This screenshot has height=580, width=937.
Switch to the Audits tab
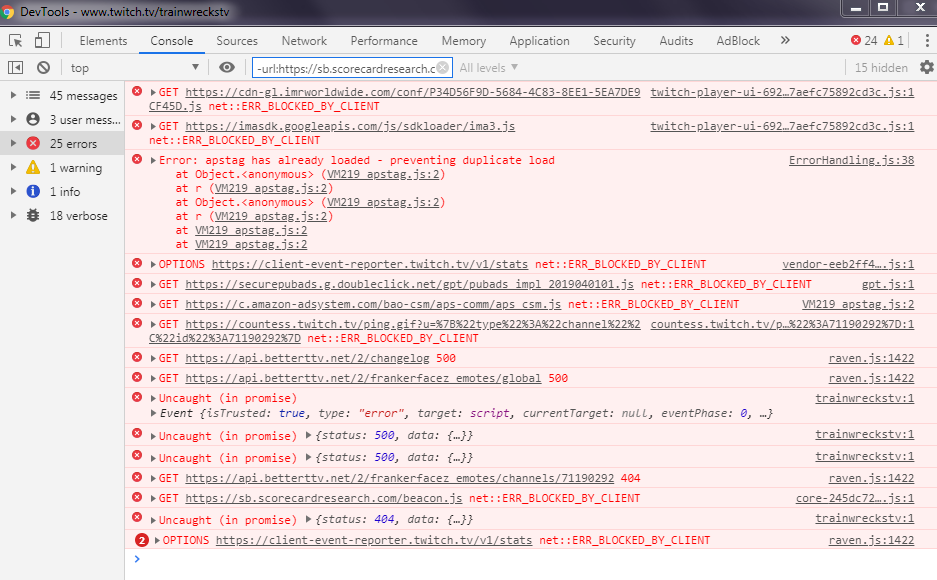coord(676,41)
